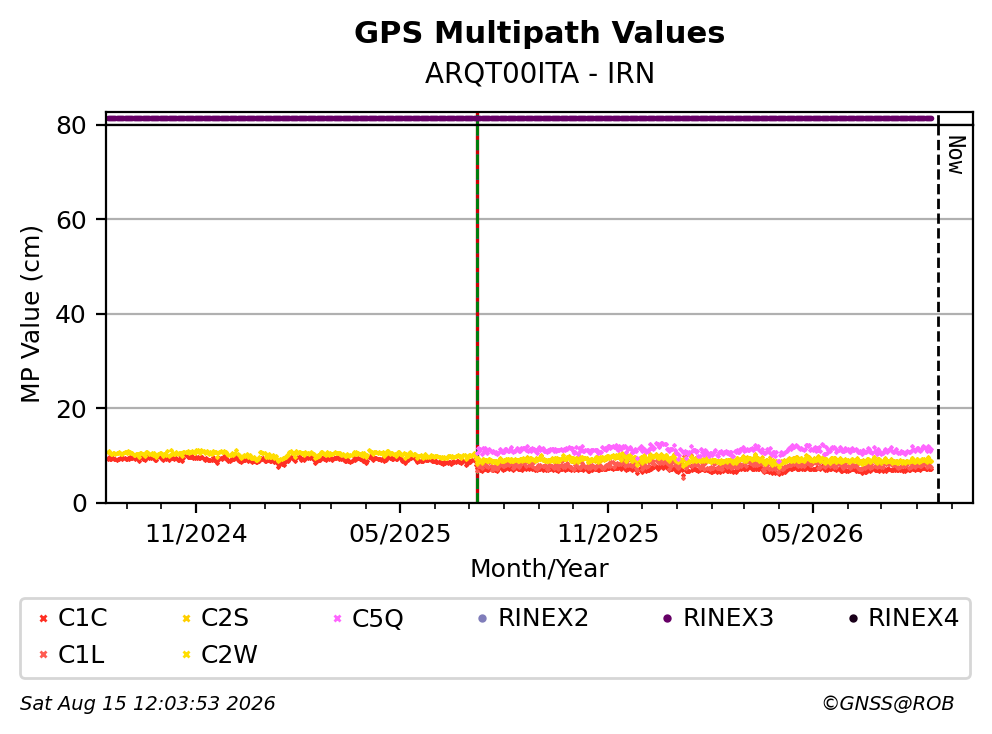Screen dimensions: 992x734
Task: Click the RINEX2 legend entry
Action: click(x=533, y=618)
